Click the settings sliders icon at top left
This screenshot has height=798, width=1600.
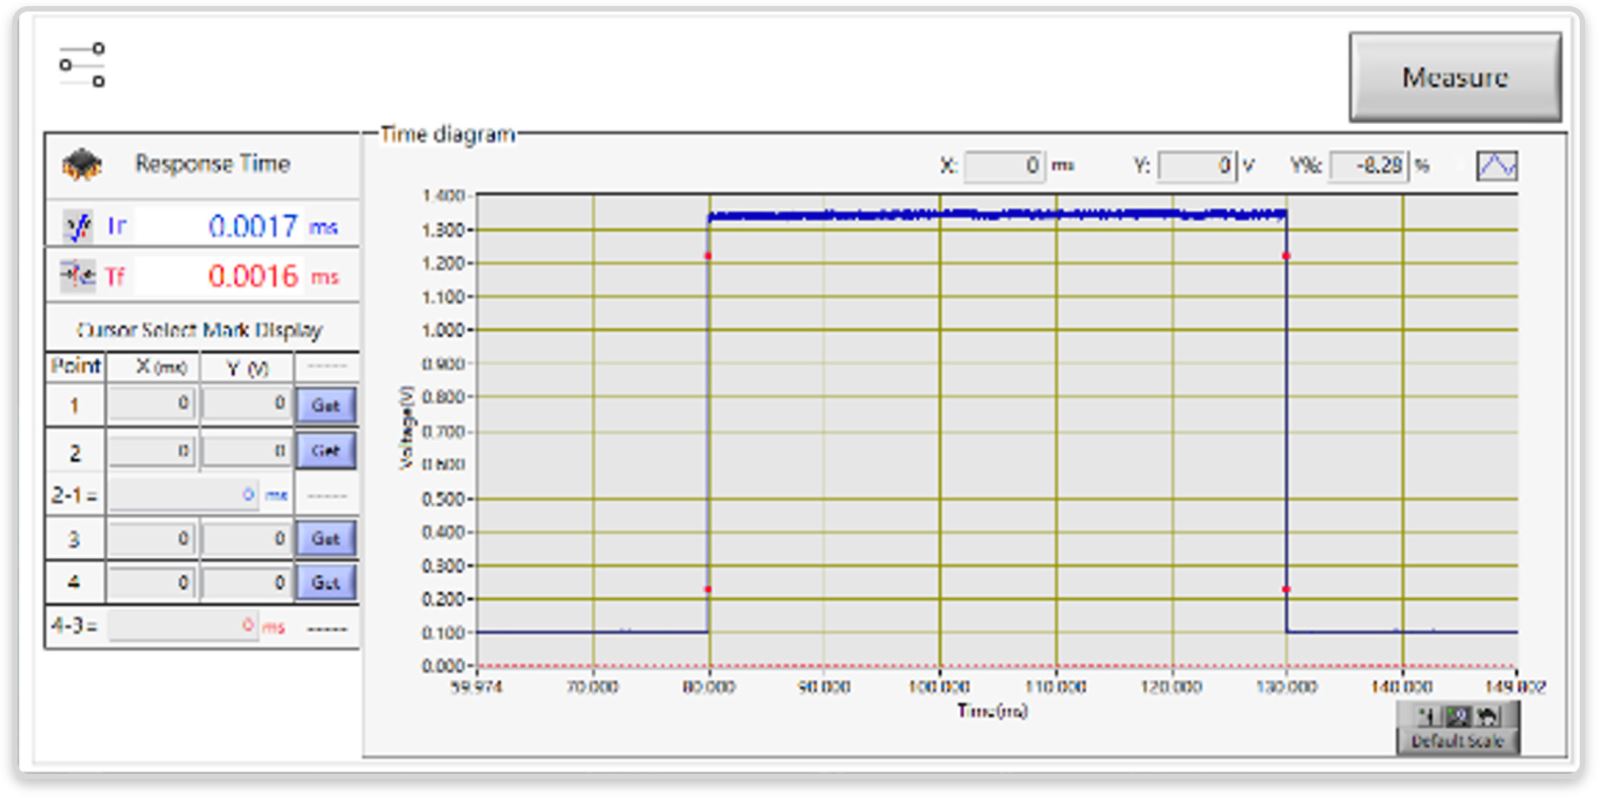(82, 65)
